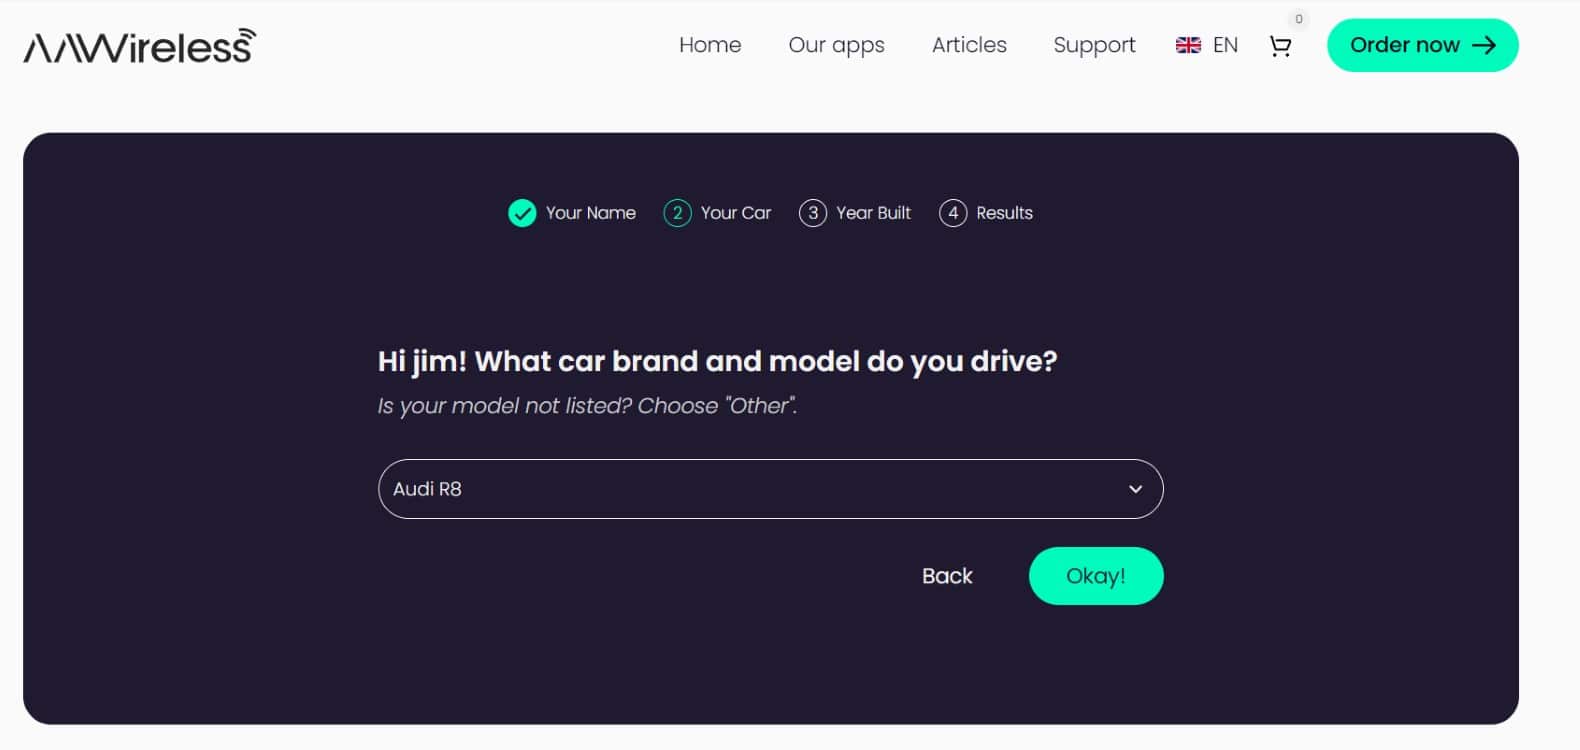Click the Year Built step circle icon

coord(813,213)
